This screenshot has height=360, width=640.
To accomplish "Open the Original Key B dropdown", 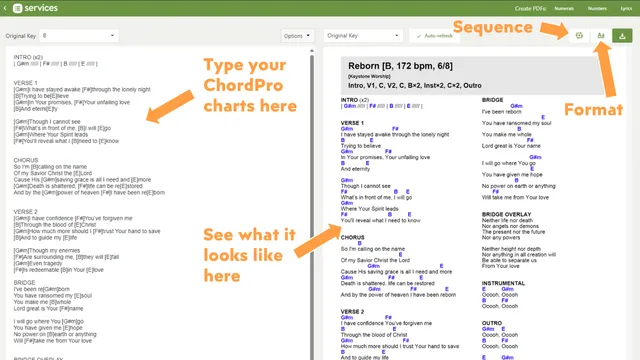I will (x=79, y=36).
